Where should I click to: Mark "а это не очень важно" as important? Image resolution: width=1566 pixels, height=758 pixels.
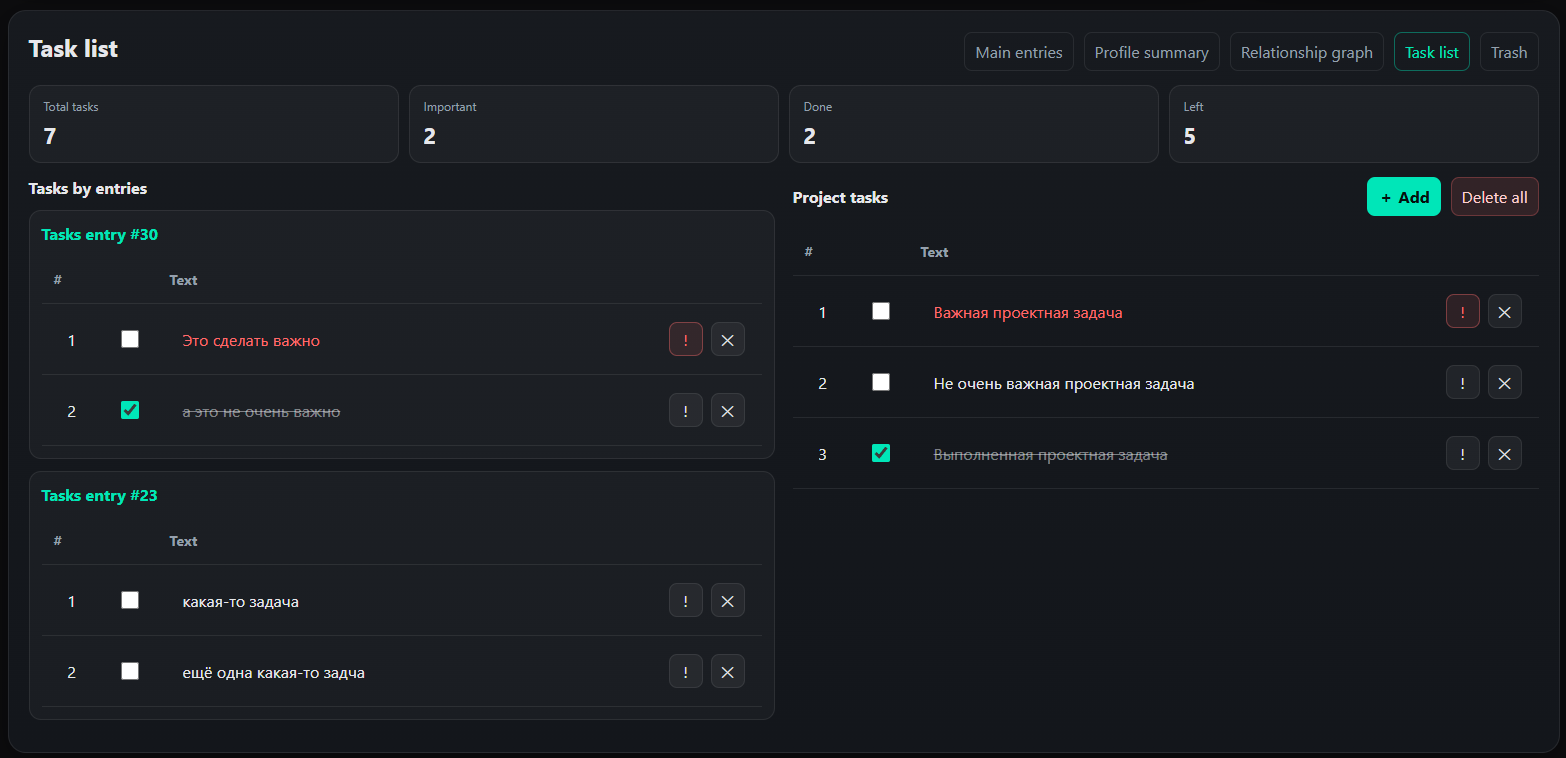[x=686, y=411]
